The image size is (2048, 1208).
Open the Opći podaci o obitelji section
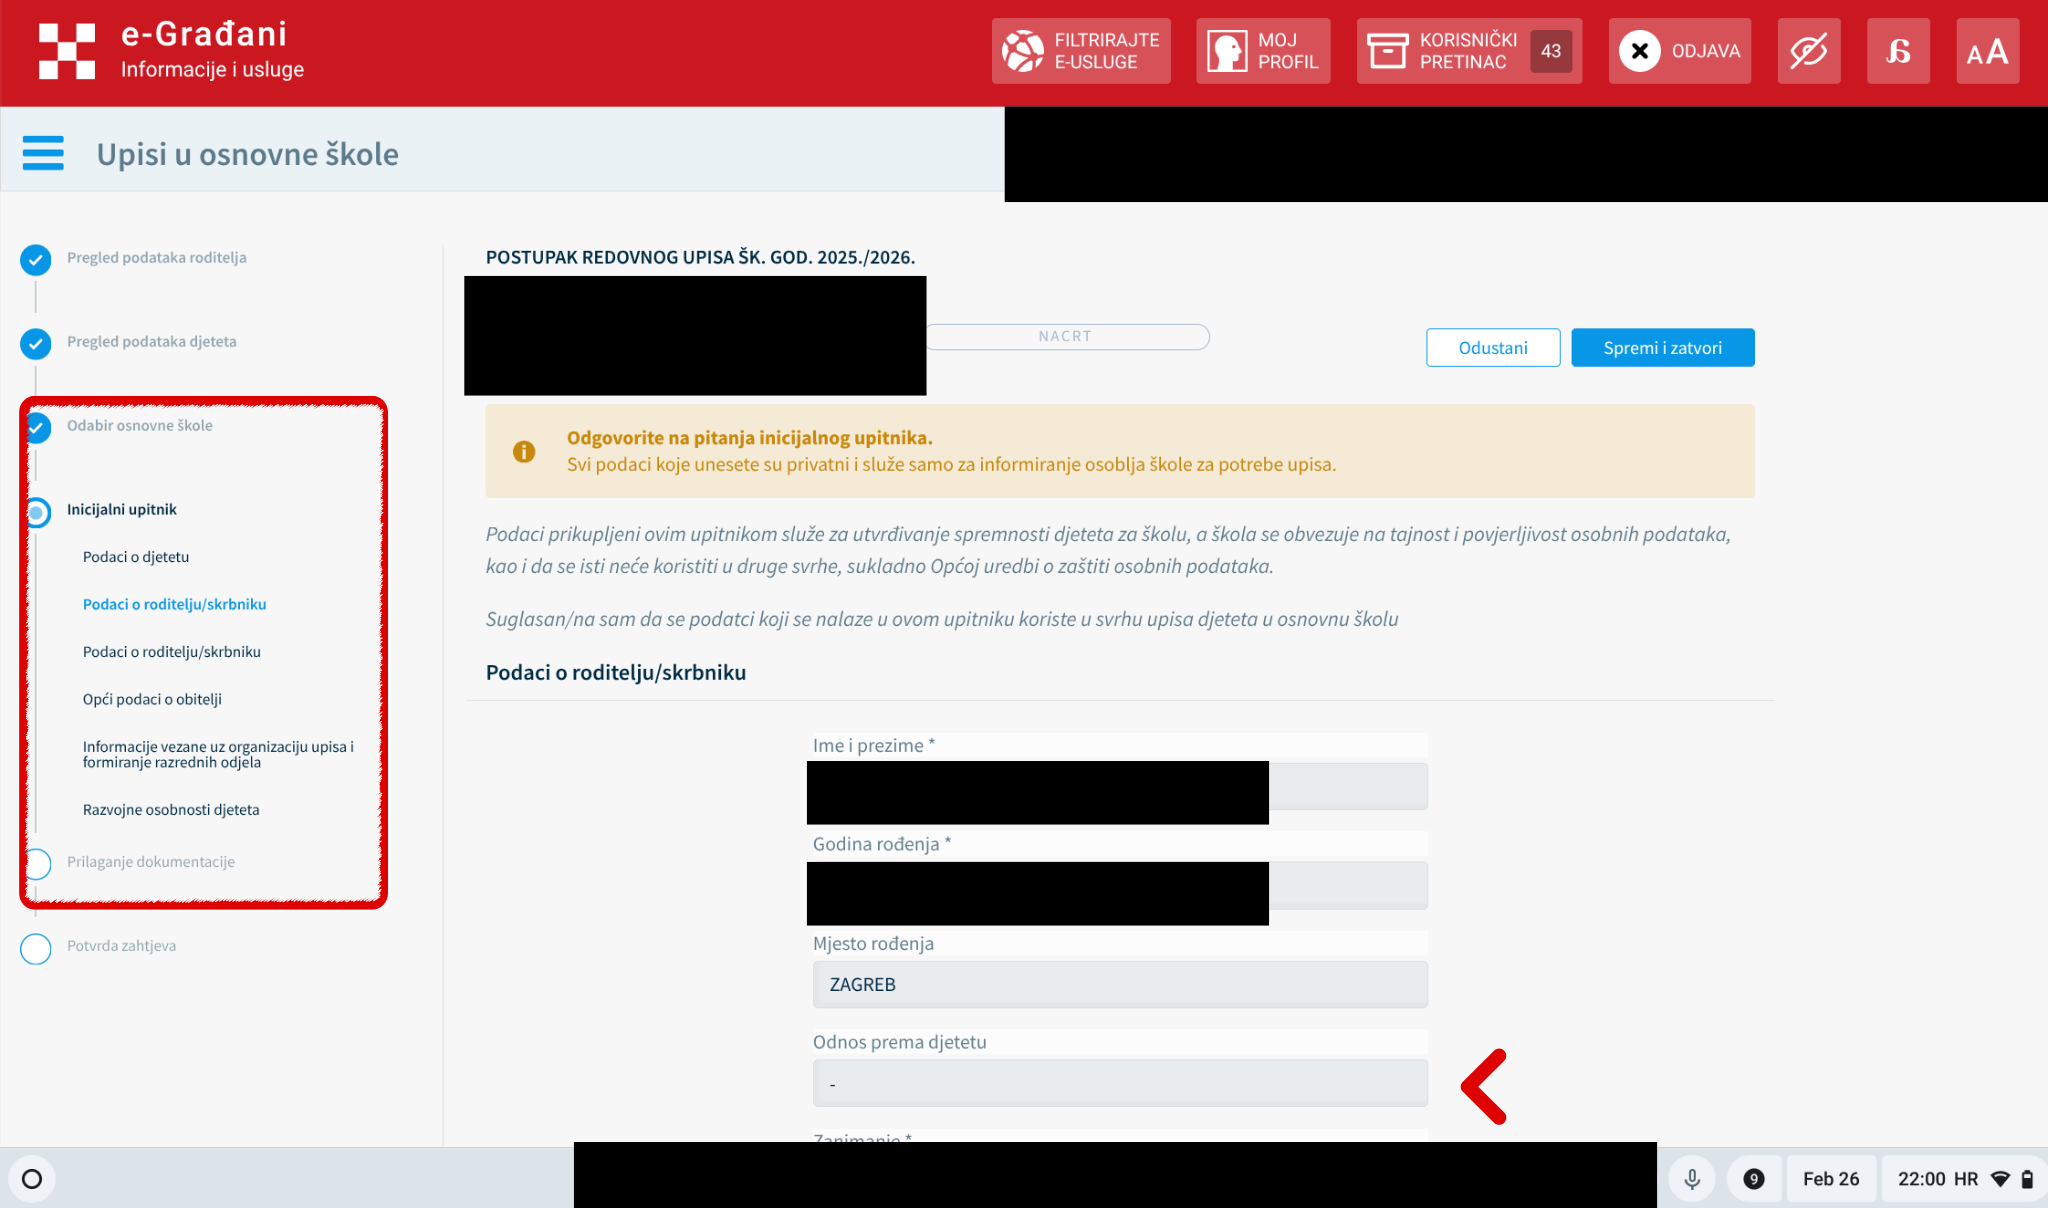click(x=152, y=700)
